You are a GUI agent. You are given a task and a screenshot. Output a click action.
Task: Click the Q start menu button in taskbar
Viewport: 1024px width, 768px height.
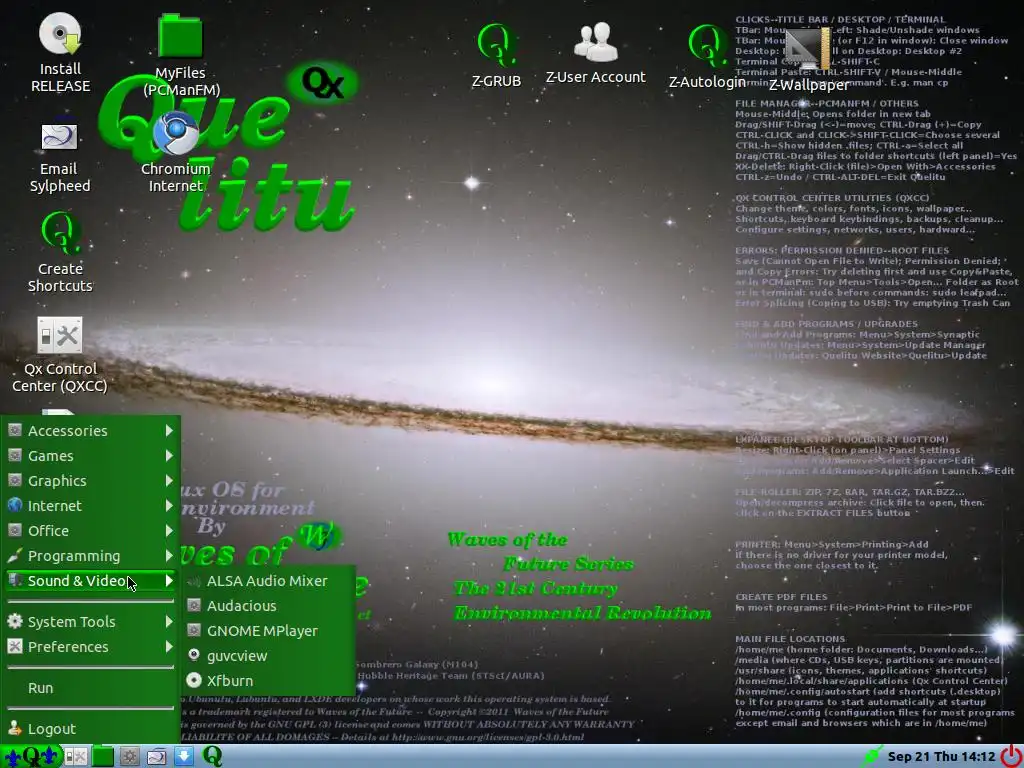(31, 756)
